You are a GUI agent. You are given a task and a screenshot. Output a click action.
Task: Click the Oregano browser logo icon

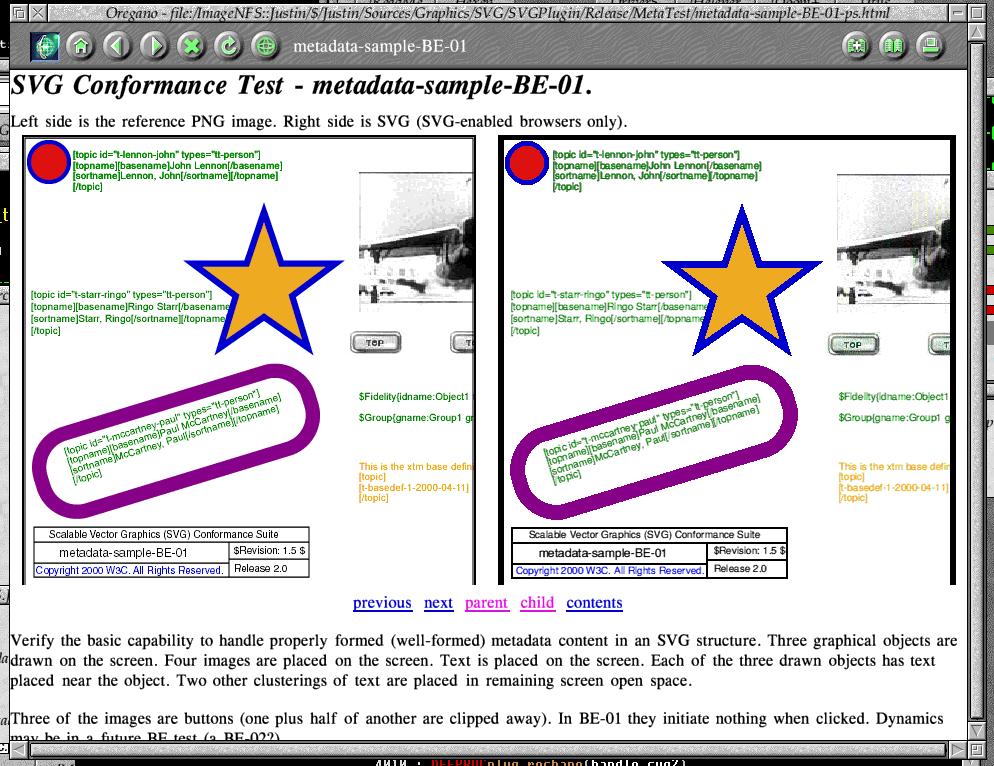43,46
